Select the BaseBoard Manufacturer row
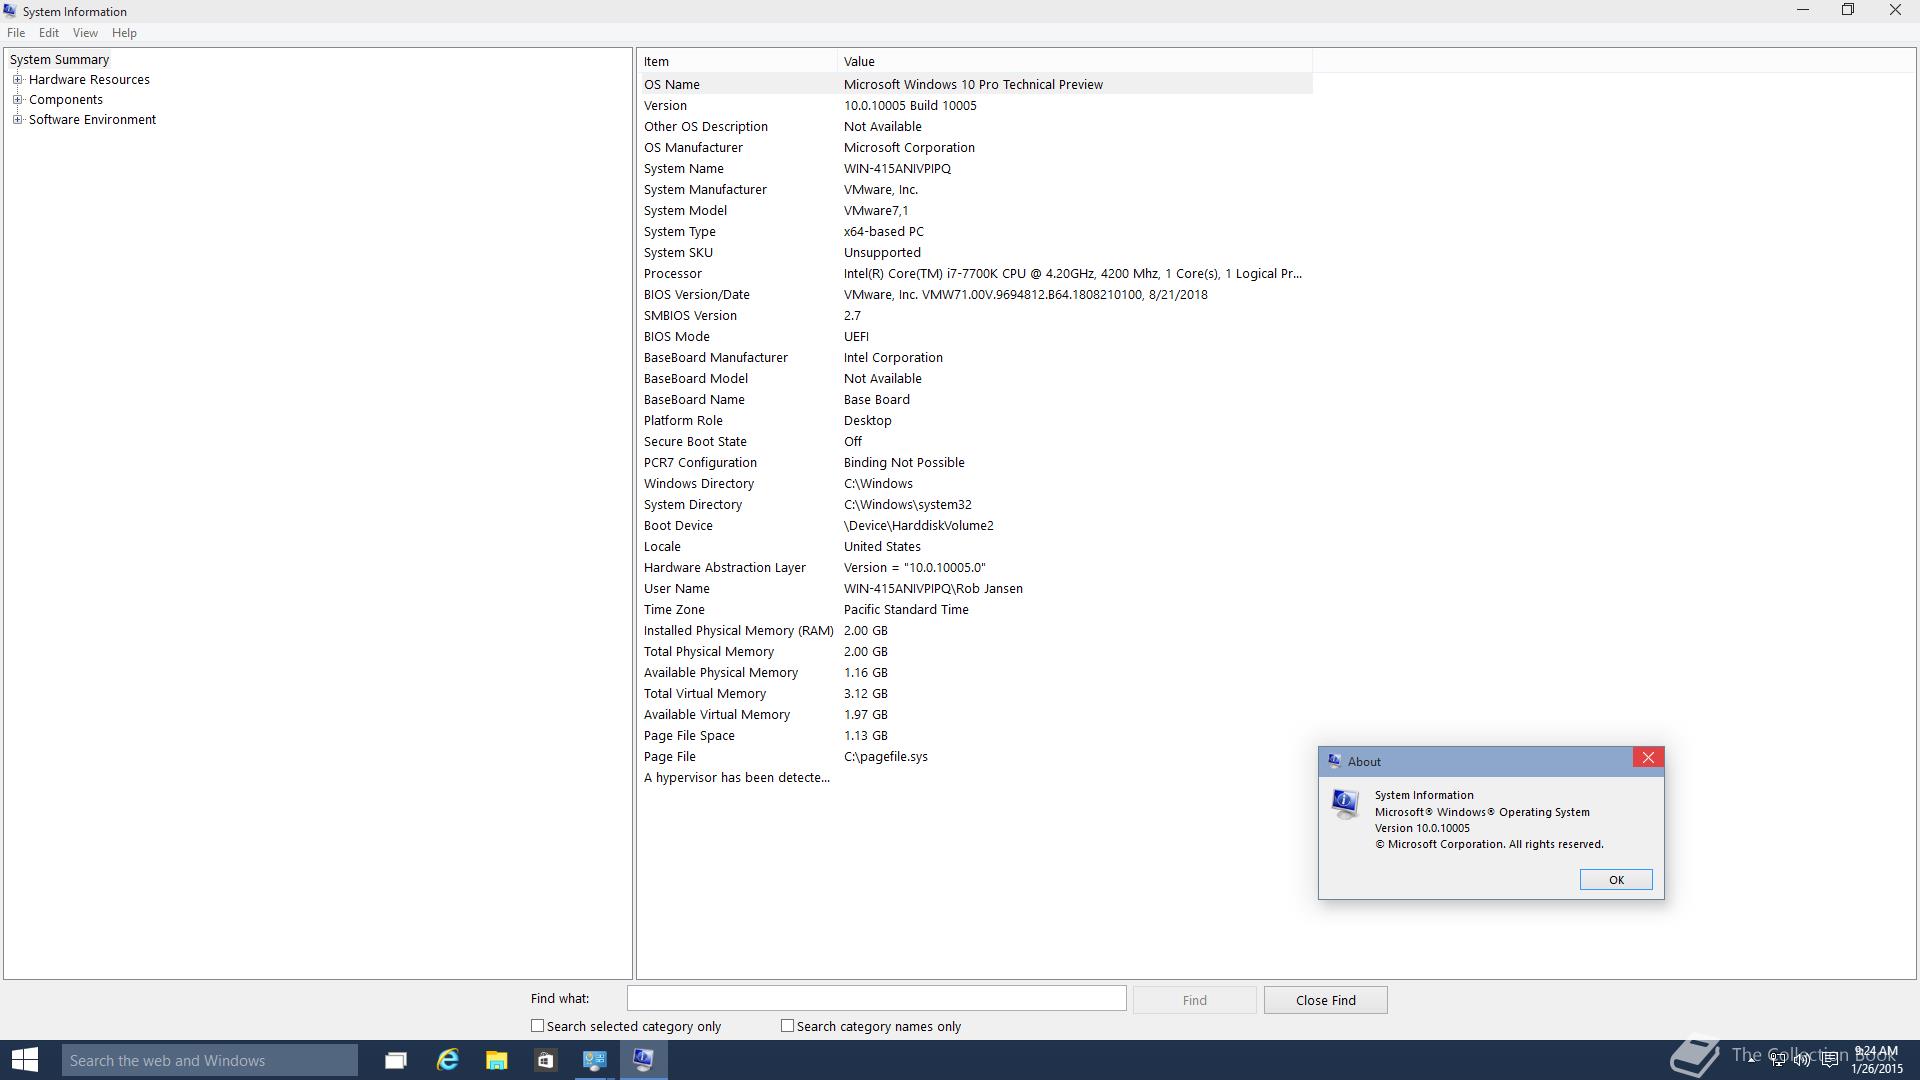1920x1080 pixels. [x=975, y=357]
